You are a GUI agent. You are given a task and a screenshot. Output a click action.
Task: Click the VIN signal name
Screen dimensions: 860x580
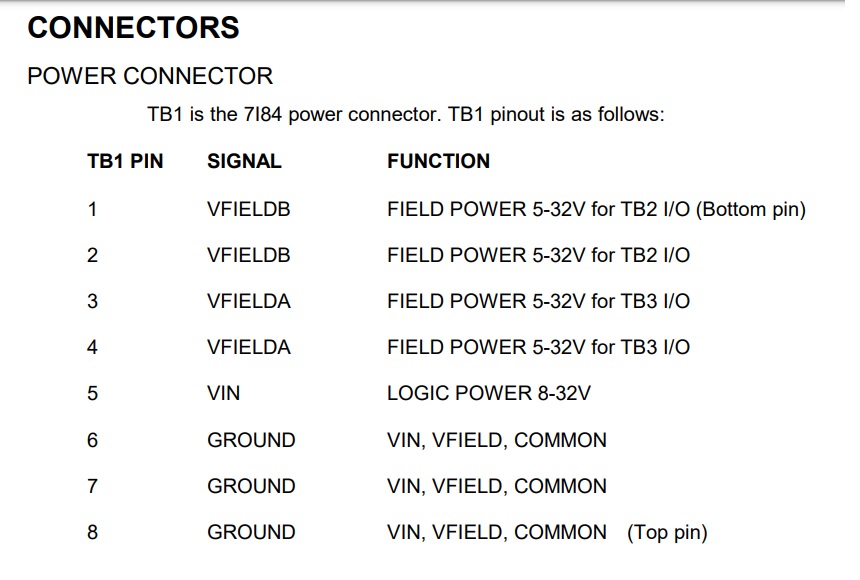click(224, 393)
